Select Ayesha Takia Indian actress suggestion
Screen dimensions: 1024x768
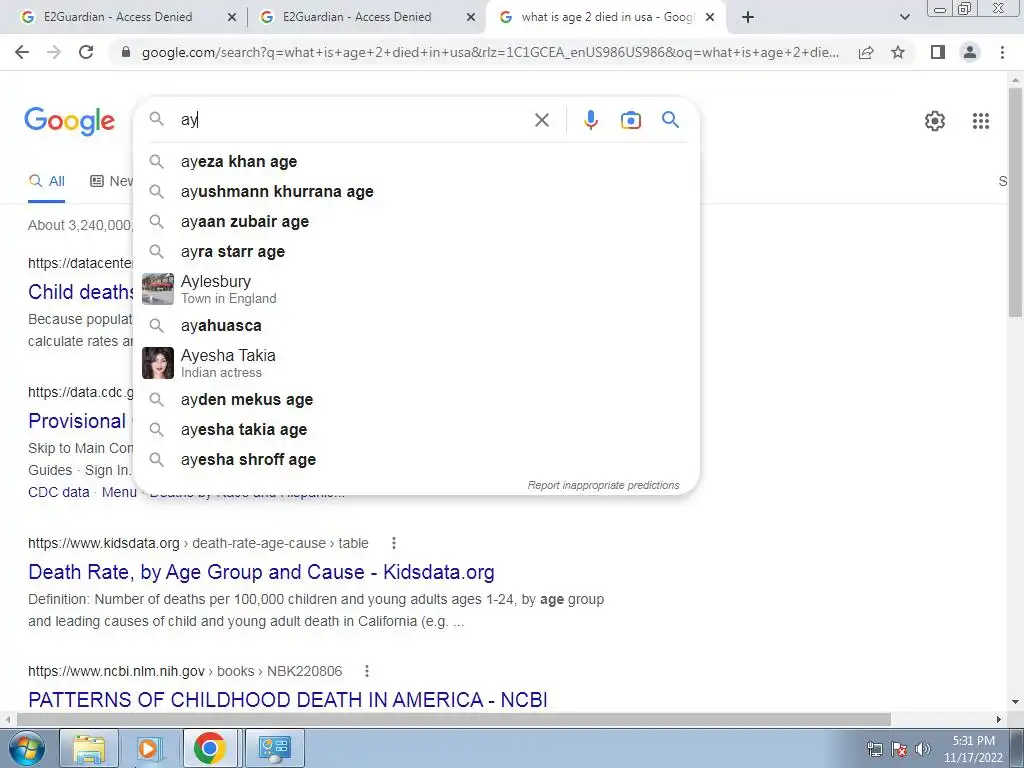[416, 362]
